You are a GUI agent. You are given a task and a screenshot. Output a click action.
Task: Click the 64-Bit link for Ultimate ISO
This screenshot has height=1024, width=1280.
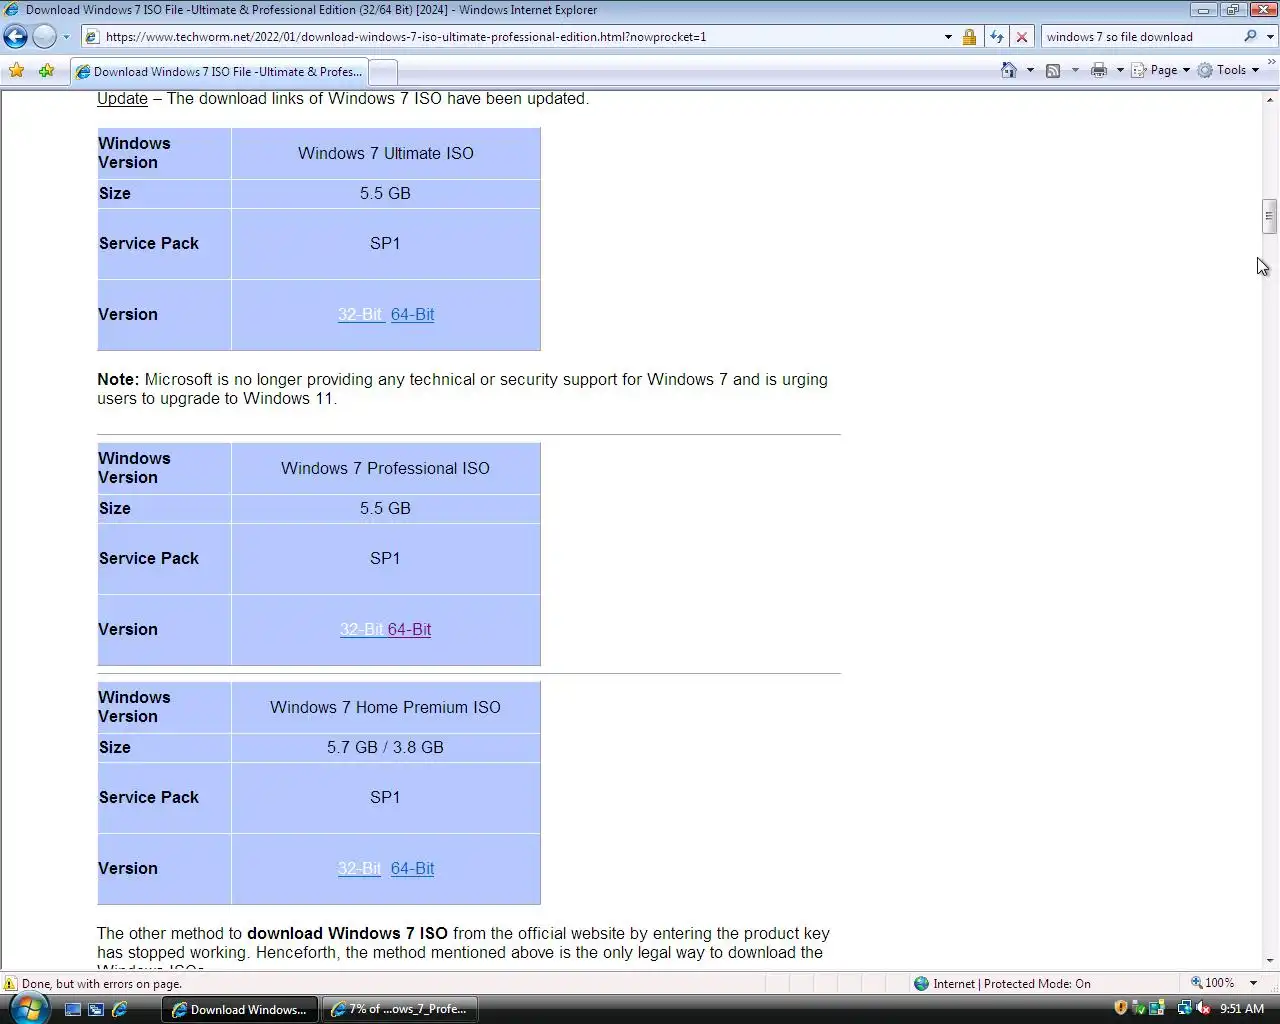pos(412,314)
